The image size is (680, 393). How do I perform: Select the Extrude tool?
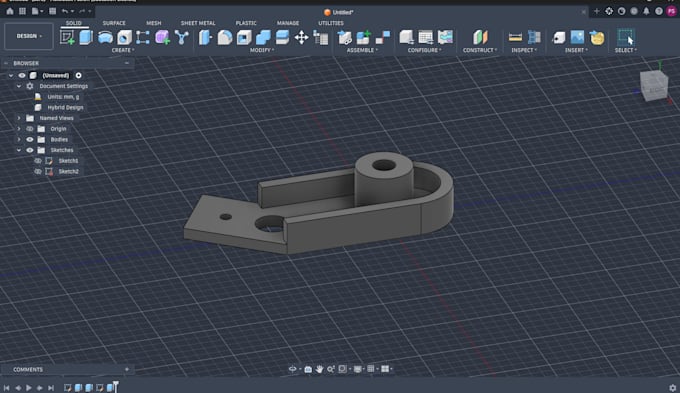(86, 37)
